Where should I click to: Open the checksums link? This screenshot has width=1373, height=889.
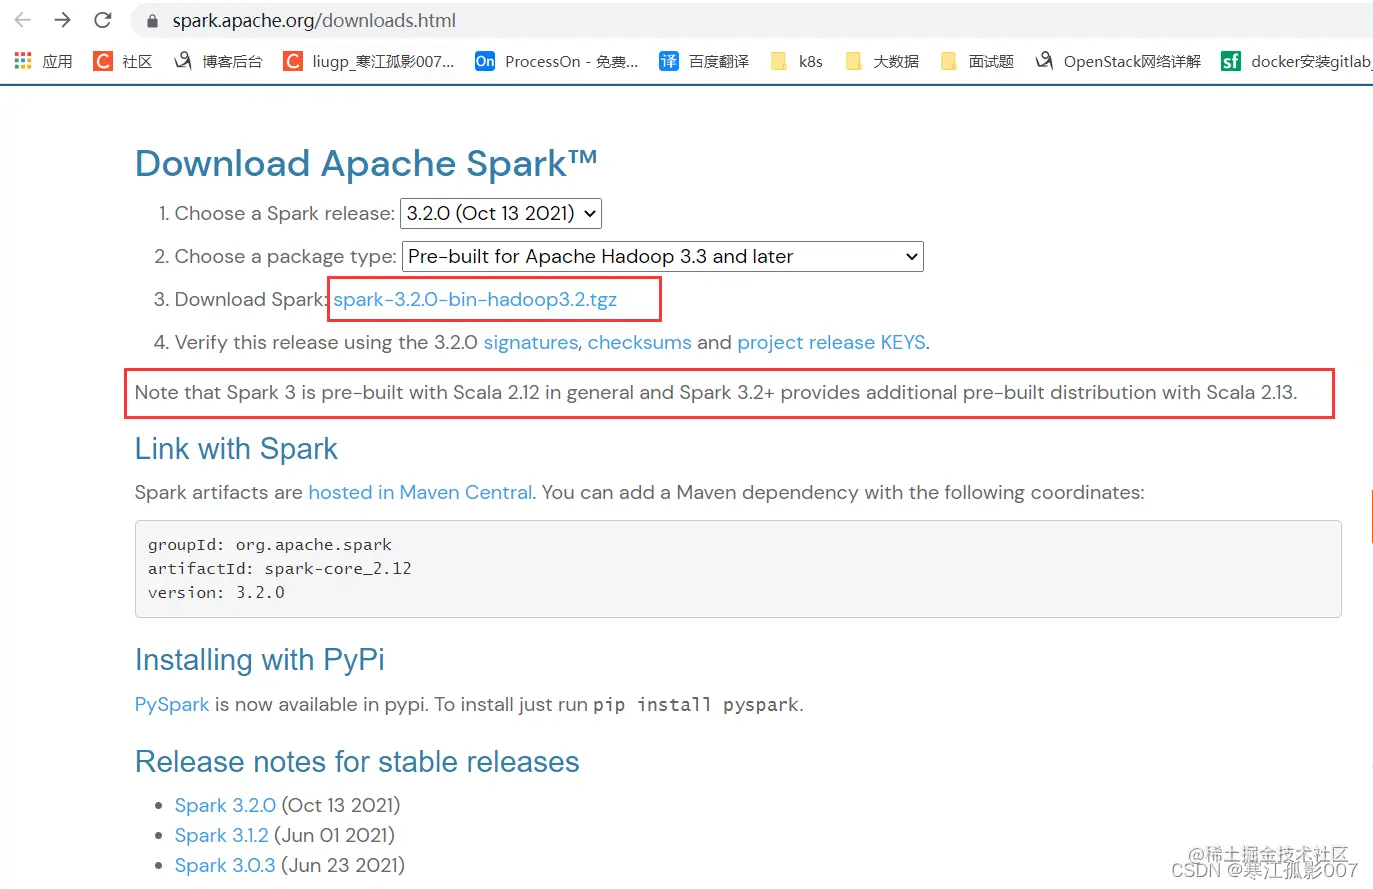coord(639,342)
